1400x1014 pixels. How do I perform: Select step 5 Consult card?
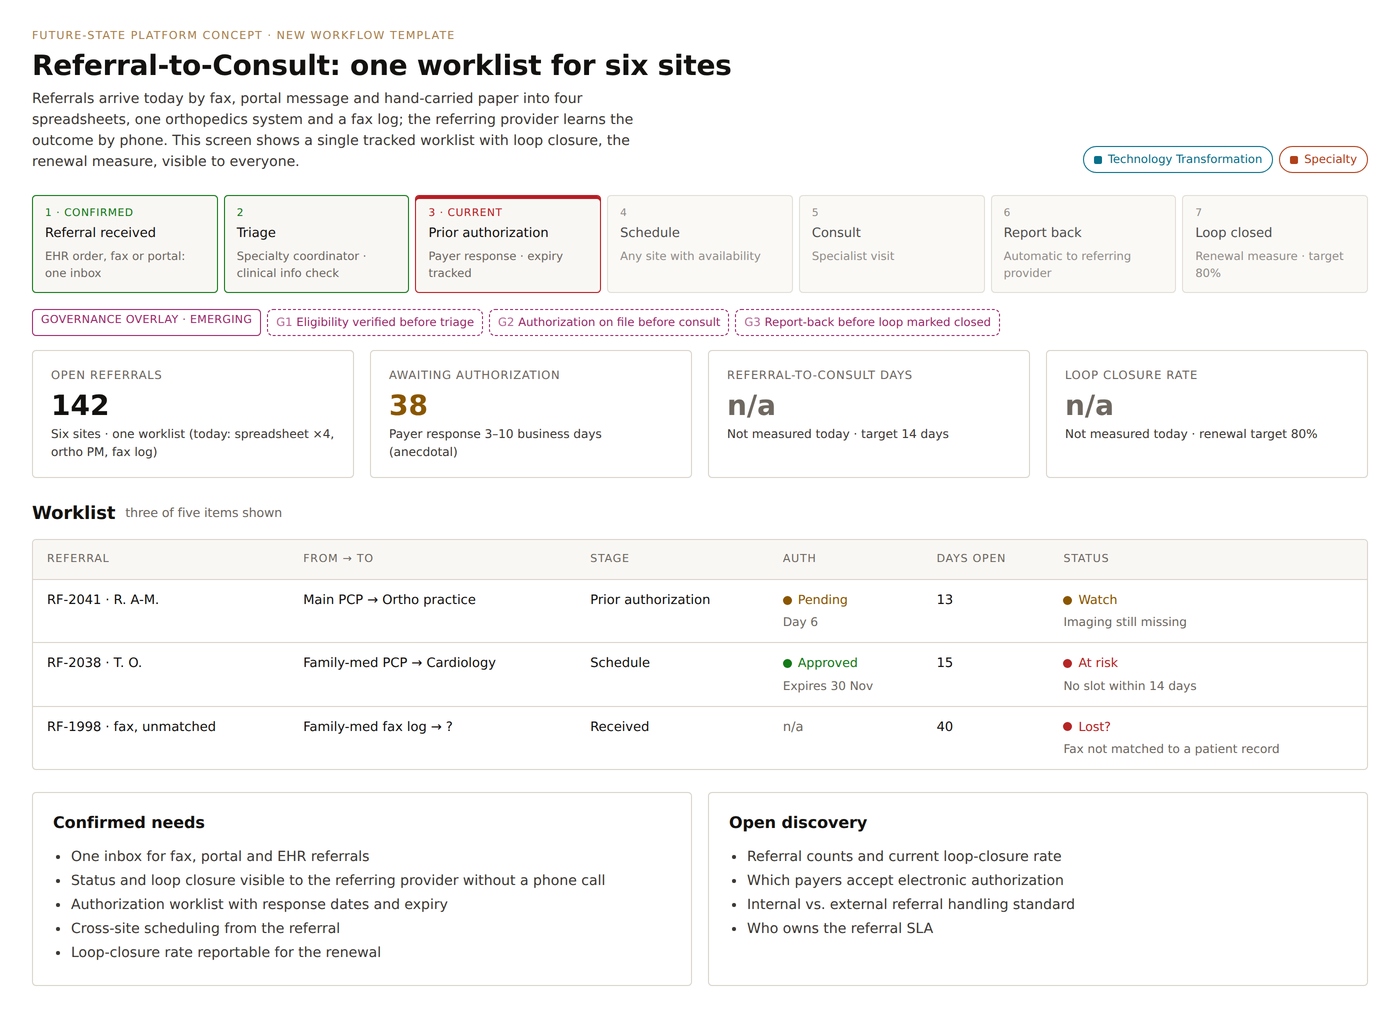tap(892, 244)
